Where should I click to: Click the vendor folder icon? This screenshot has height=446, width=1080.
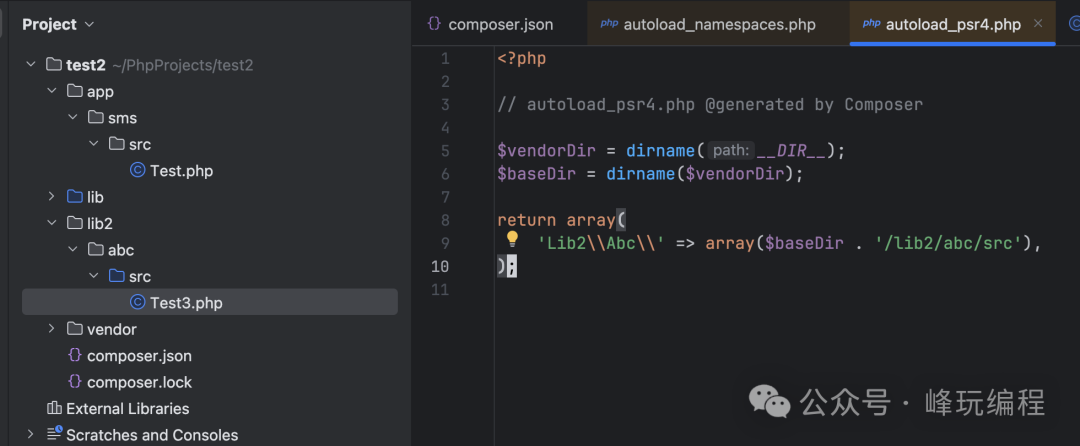(75, 329)
